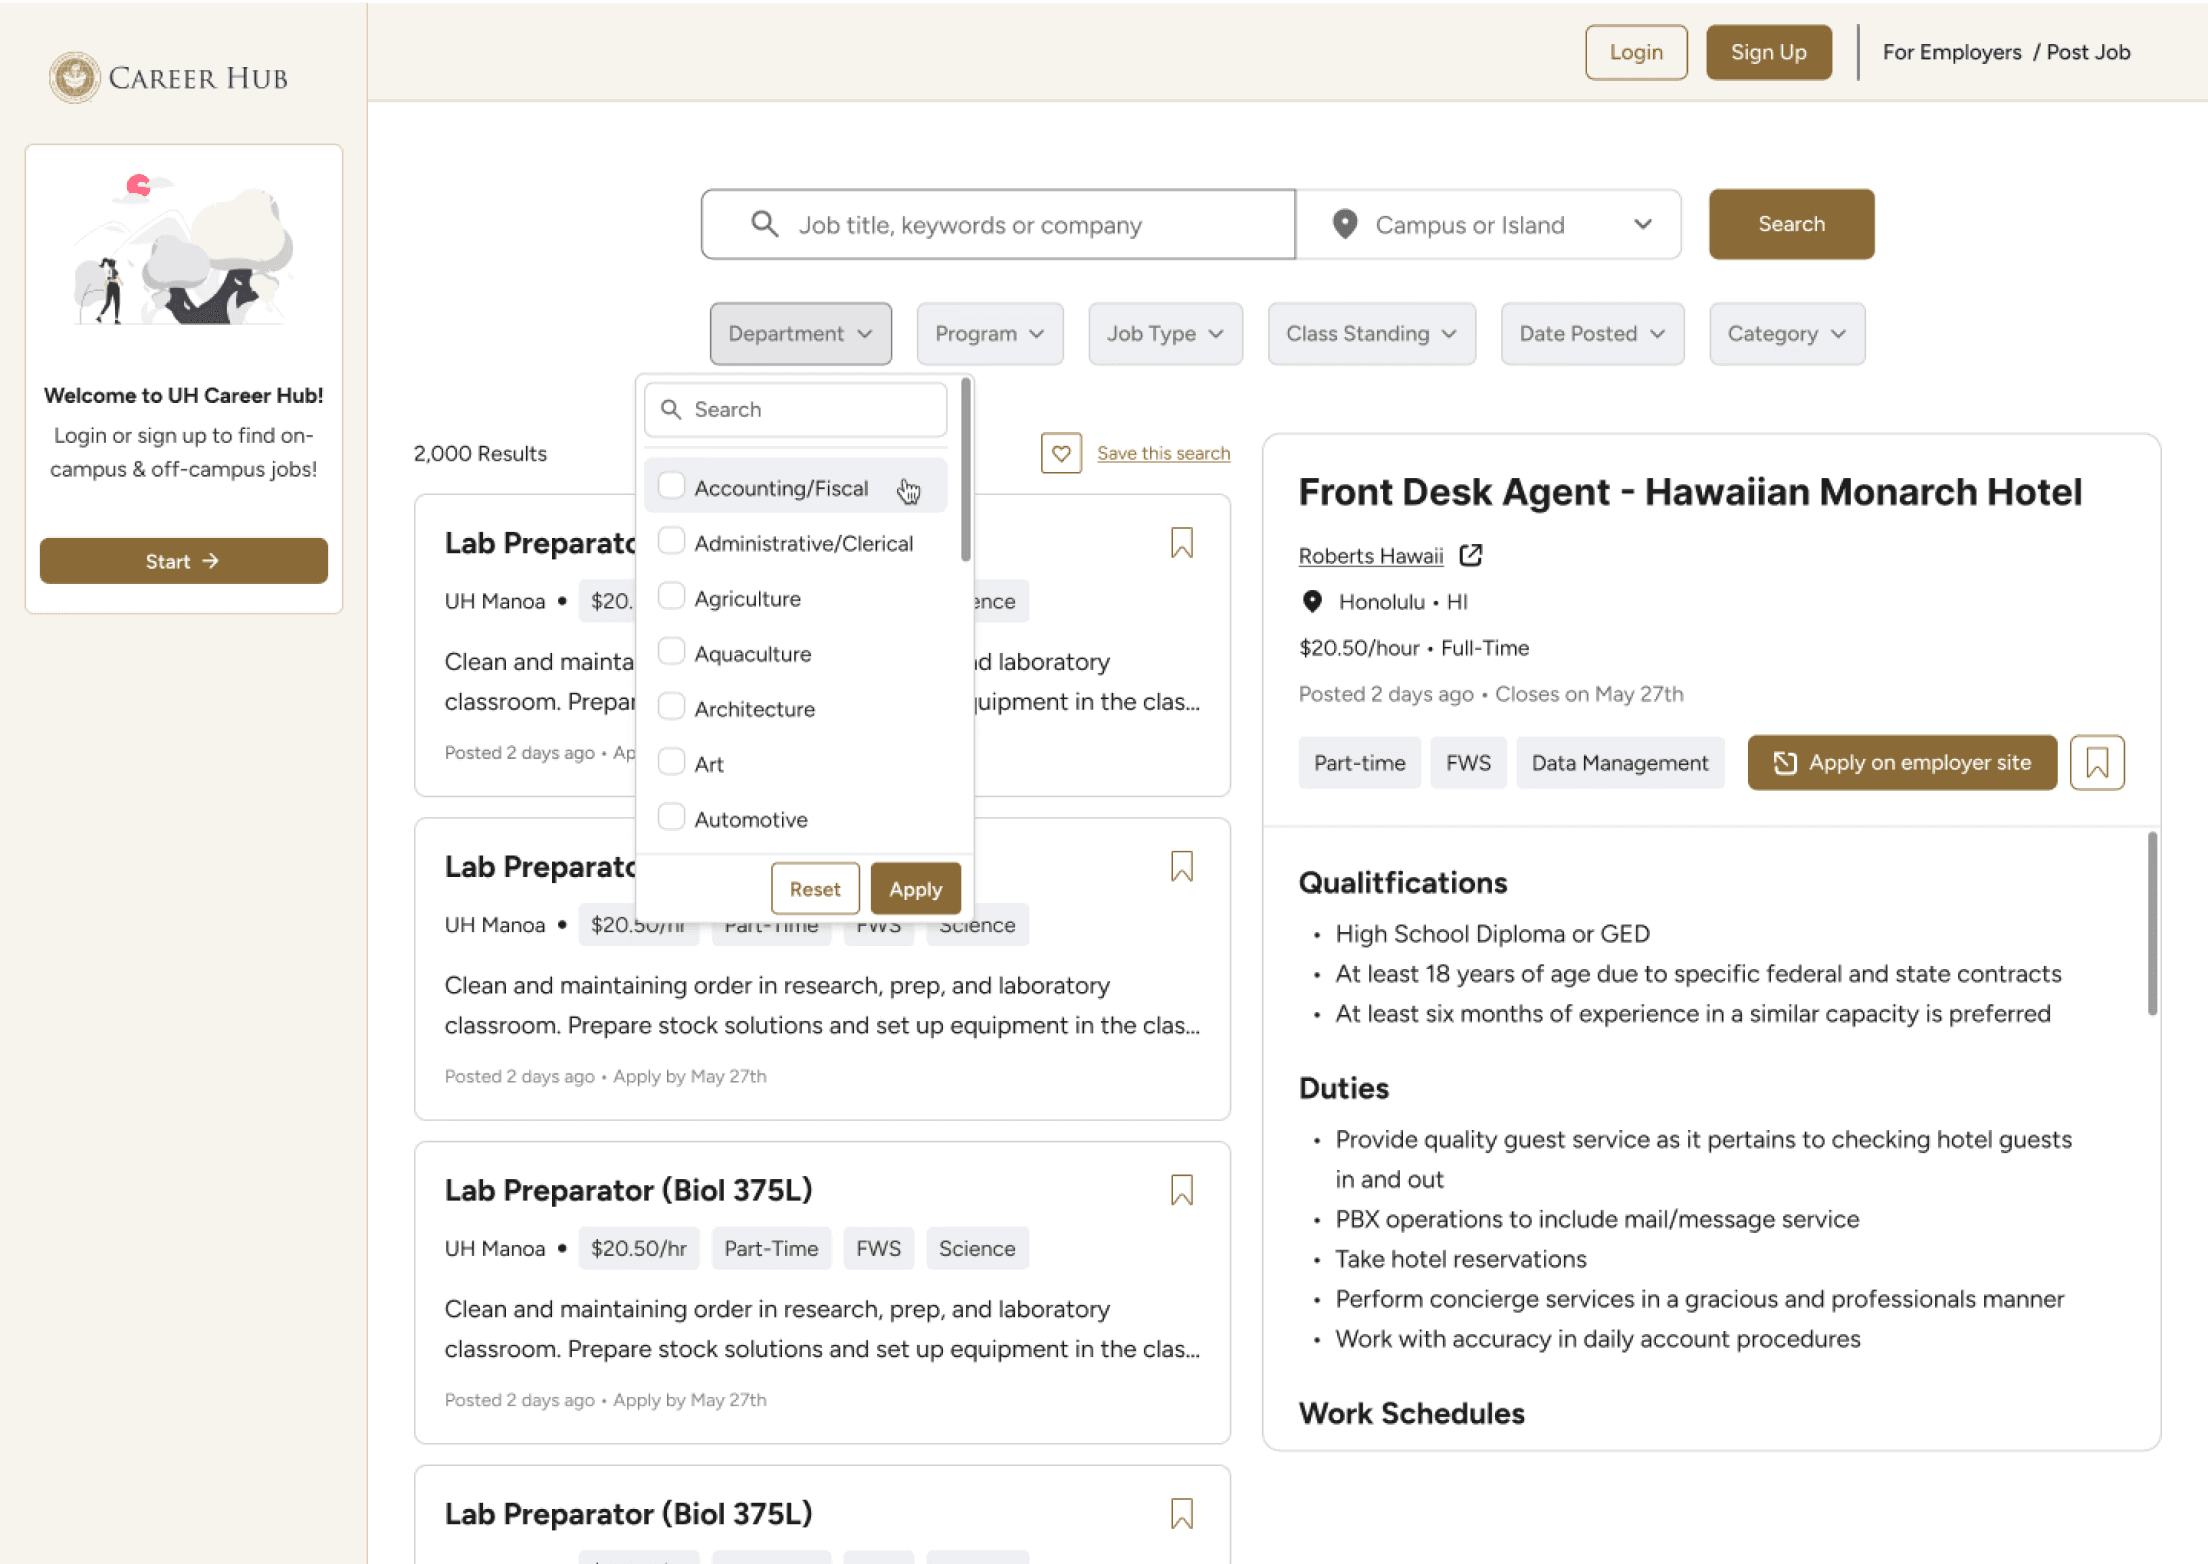
Task: Expand the Job Type filter
Action: tap(1165, 334)
